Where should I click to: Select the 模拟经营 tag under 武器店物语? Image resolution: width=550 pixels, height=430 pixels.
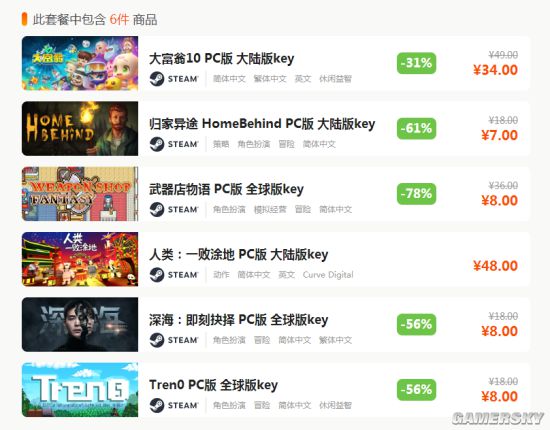click(270, 209)
